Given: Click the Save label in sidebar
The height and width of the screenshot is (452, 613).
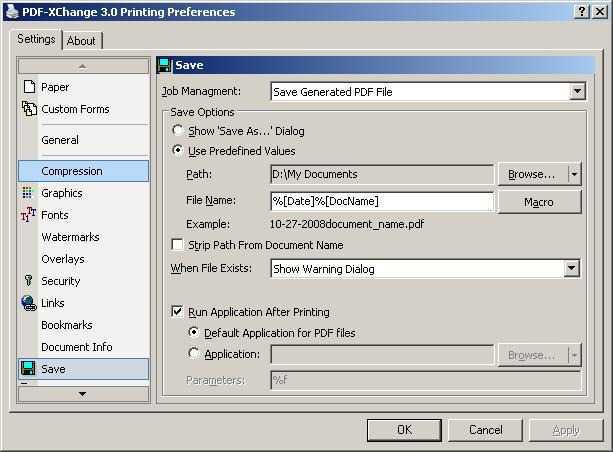Looking at the screenshot, I should point(53,369).
